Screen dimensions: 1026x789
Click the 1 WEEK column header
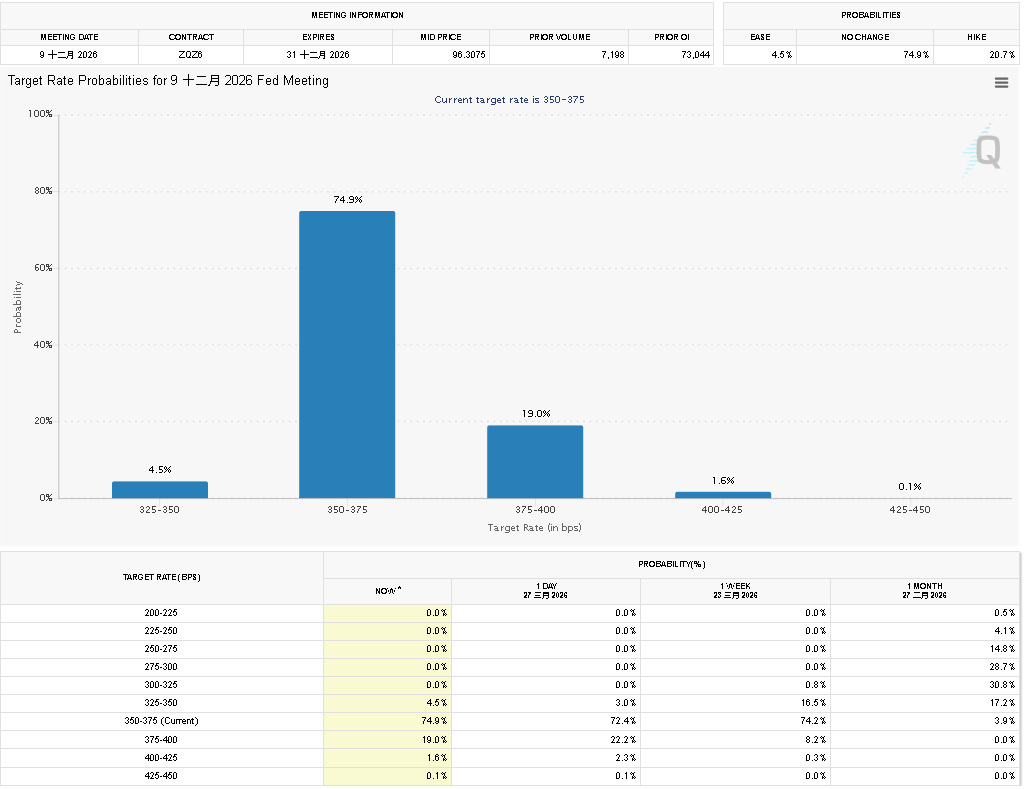[x=735, y=590]
